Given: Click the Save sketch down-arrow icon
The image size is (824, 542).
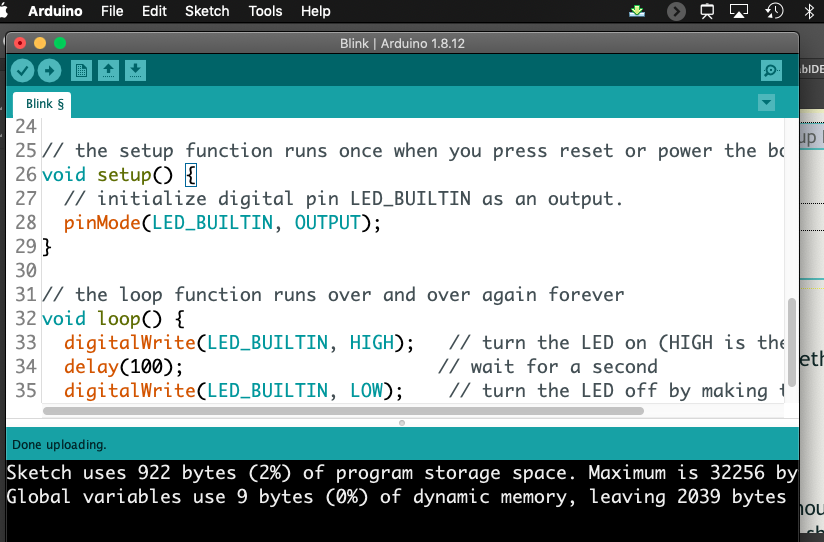Looking at the screenshot, I should point(136,71).
